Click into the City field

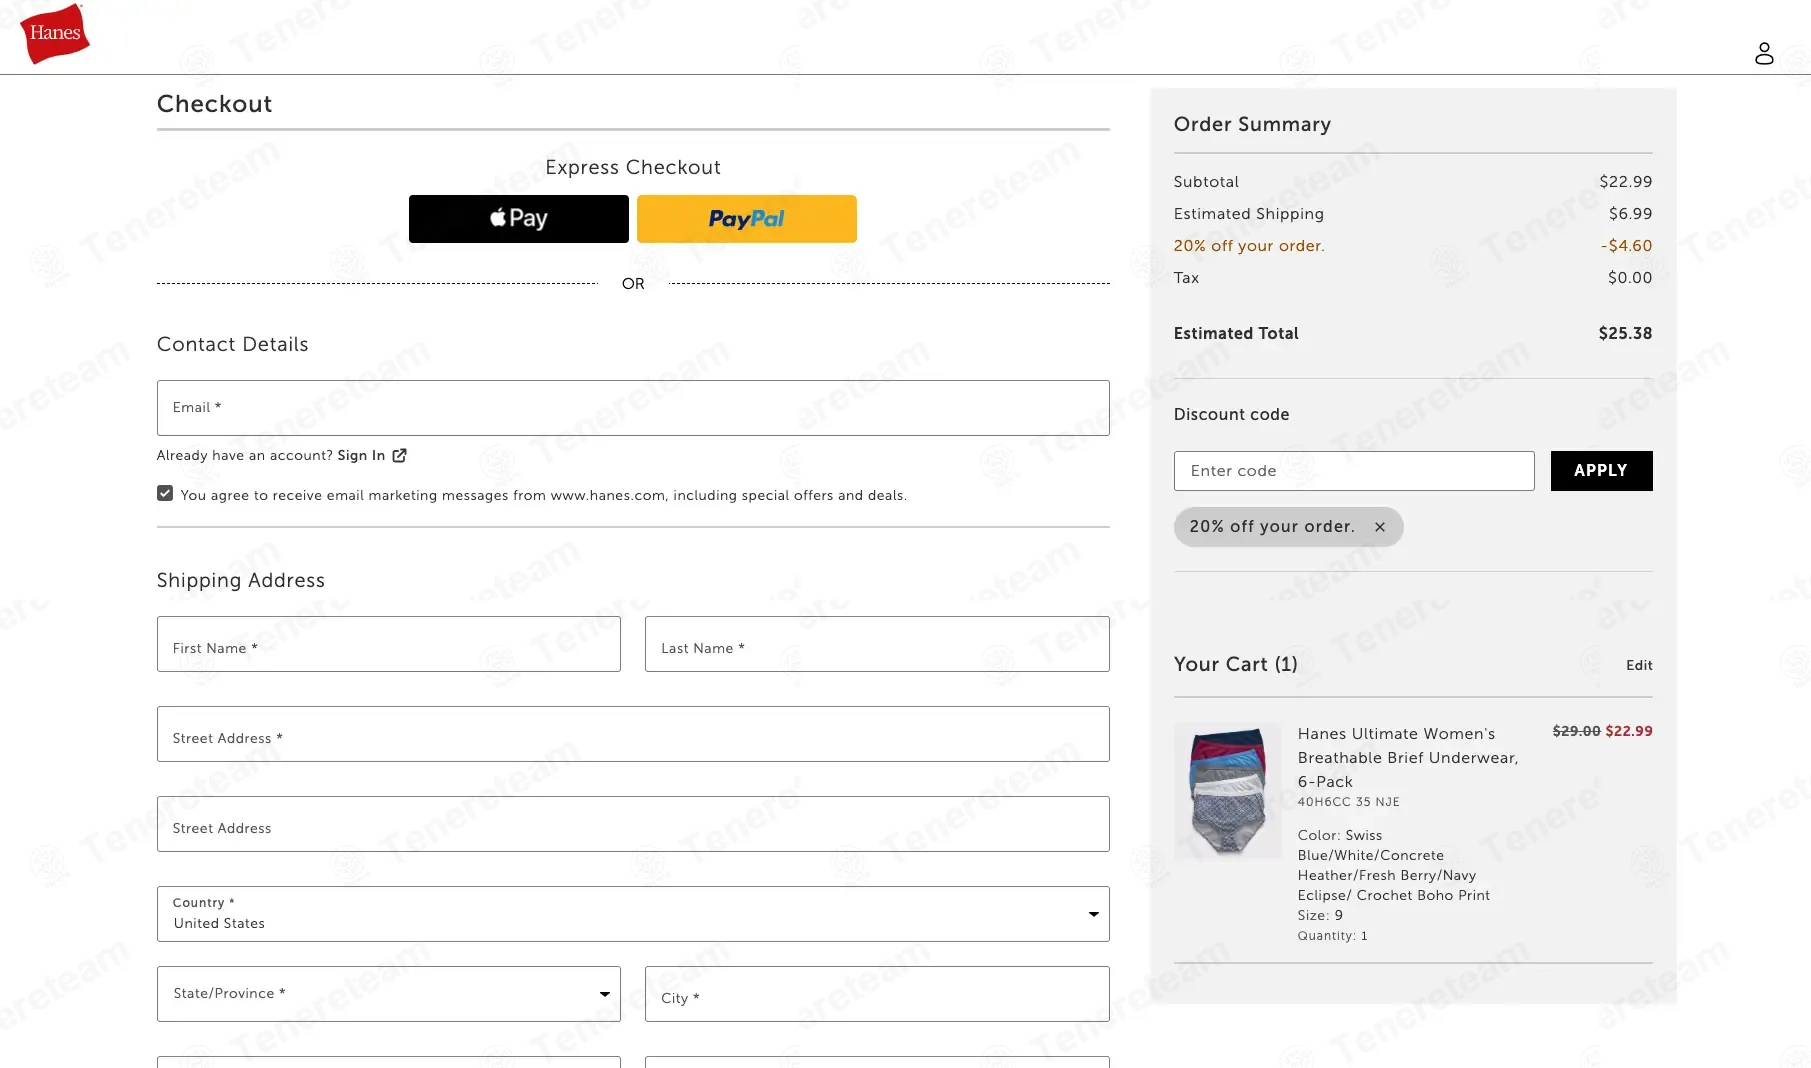point(877,994)
